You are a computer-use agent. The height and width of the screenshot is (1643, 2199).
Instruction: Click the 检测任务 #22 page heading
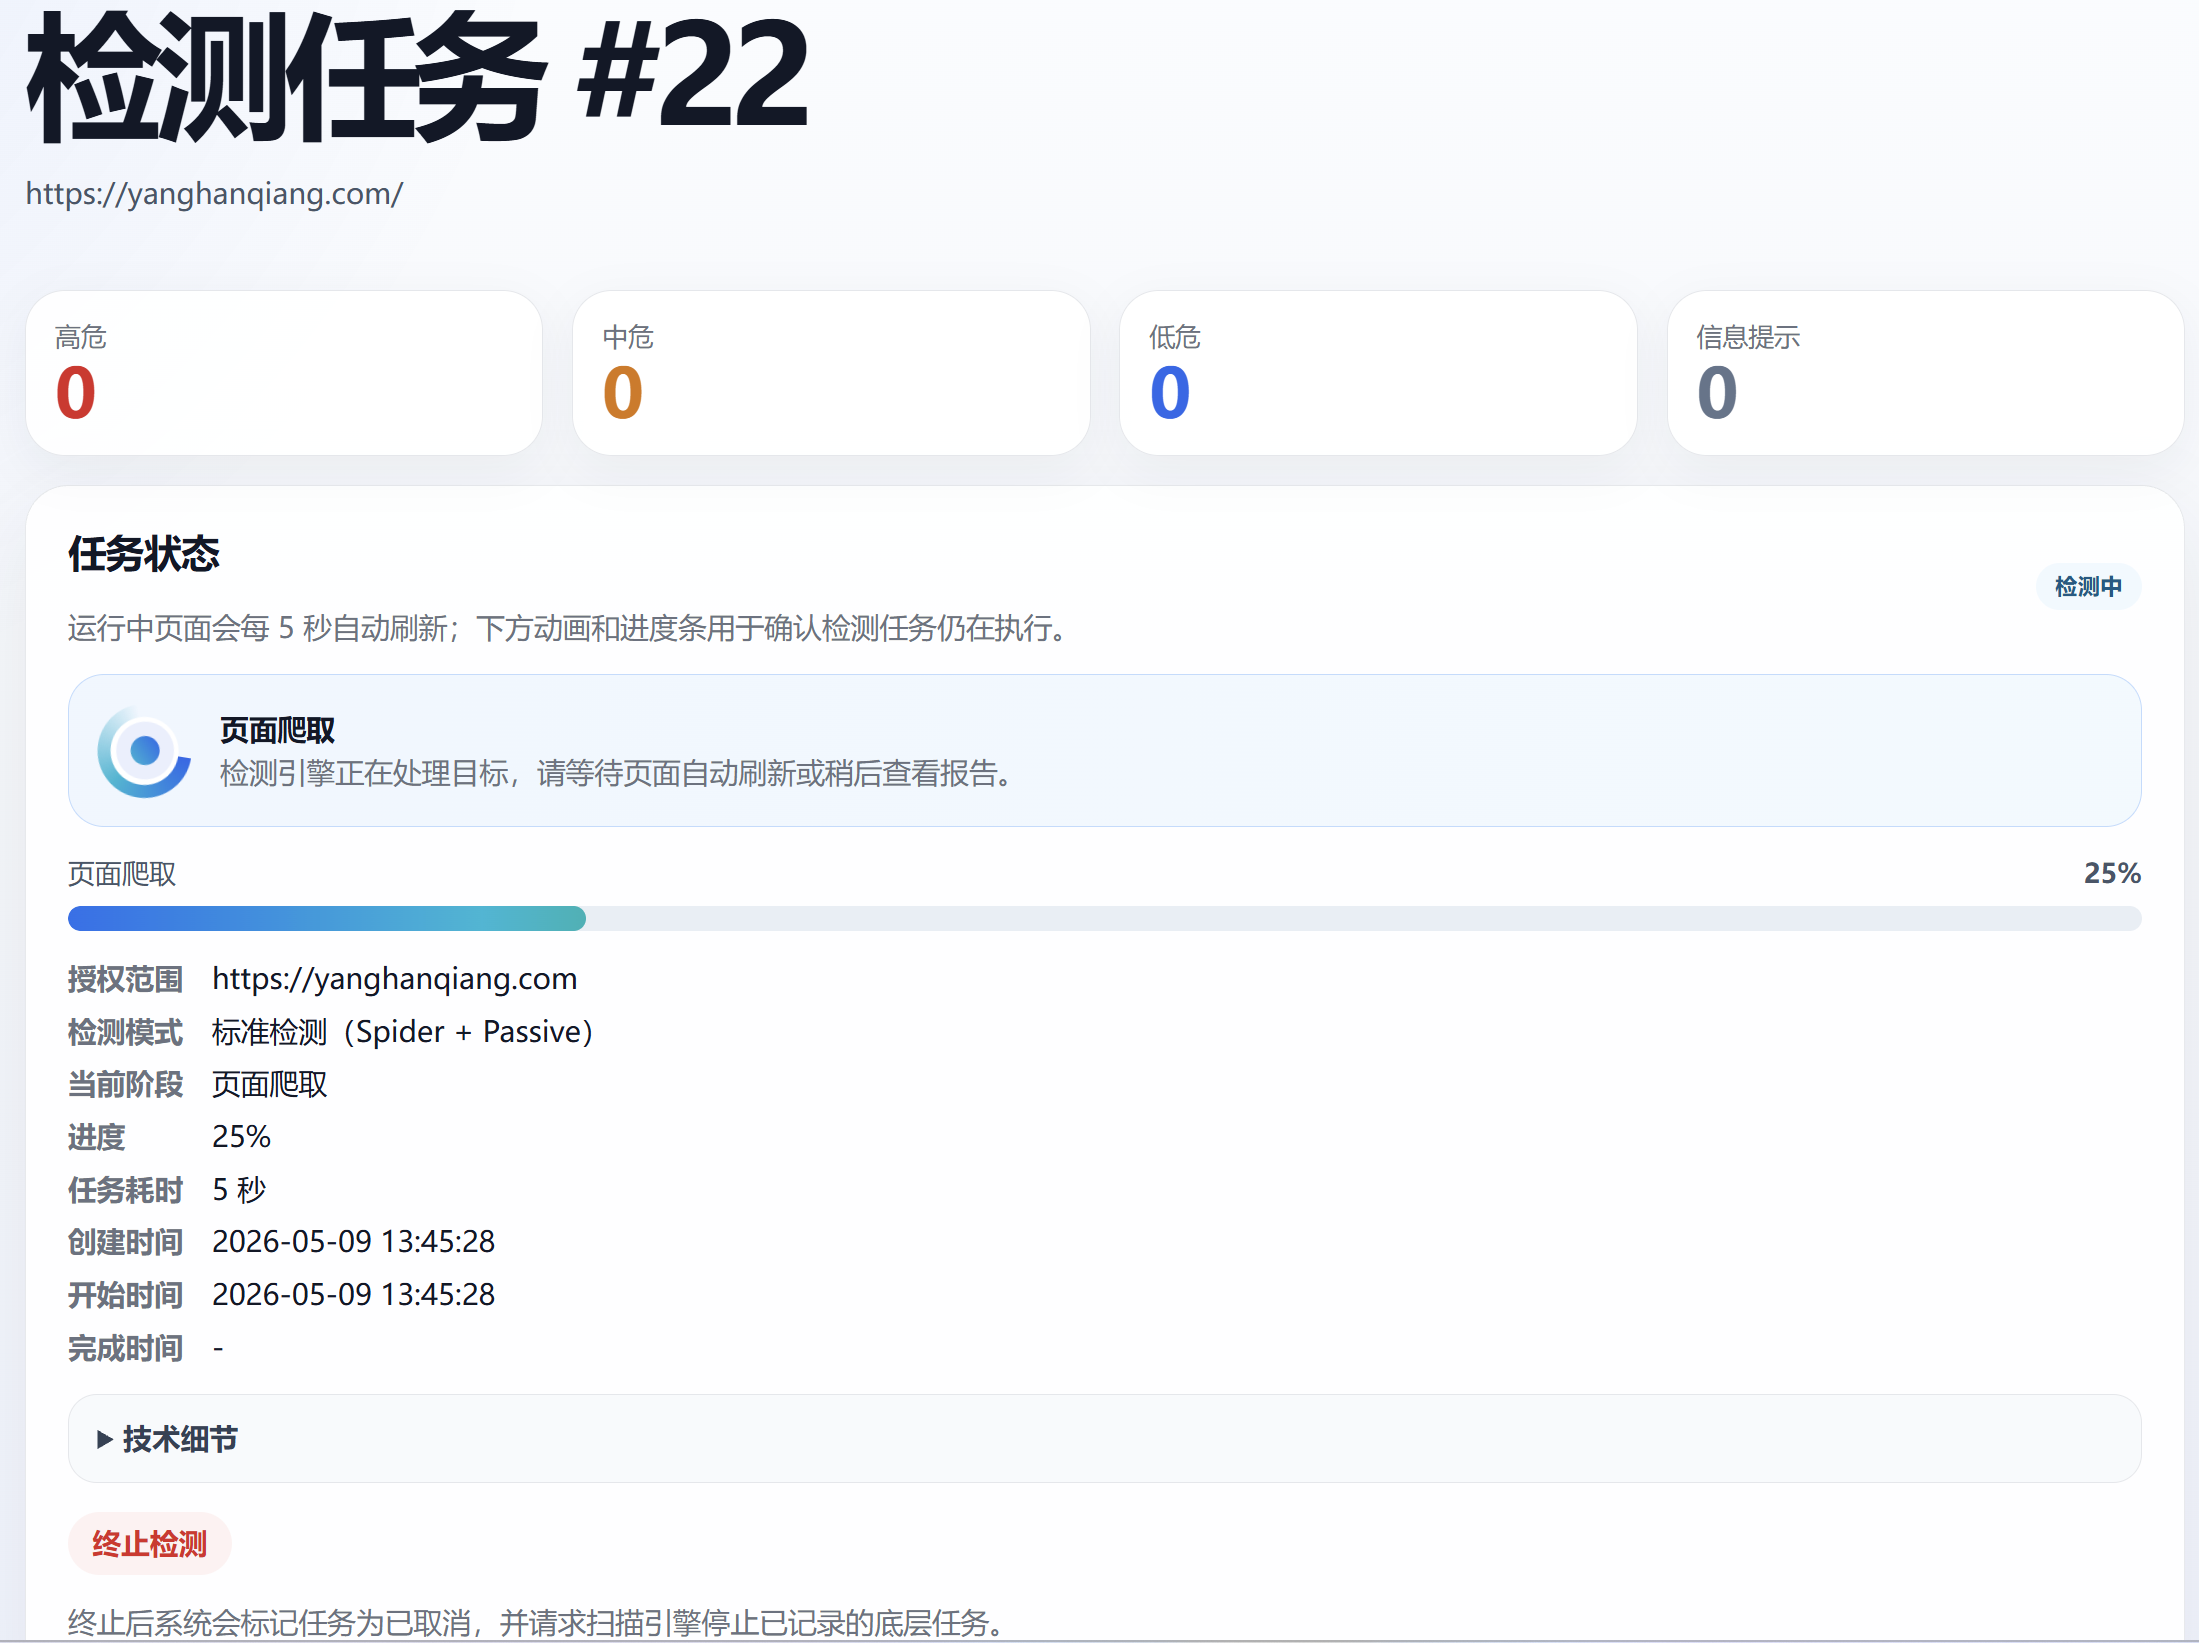click(x=417, y=77)
